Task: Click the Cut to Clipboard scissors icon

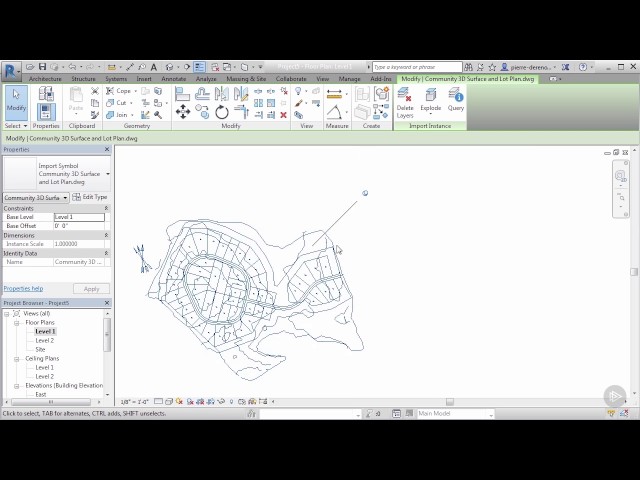Action: 95,91
